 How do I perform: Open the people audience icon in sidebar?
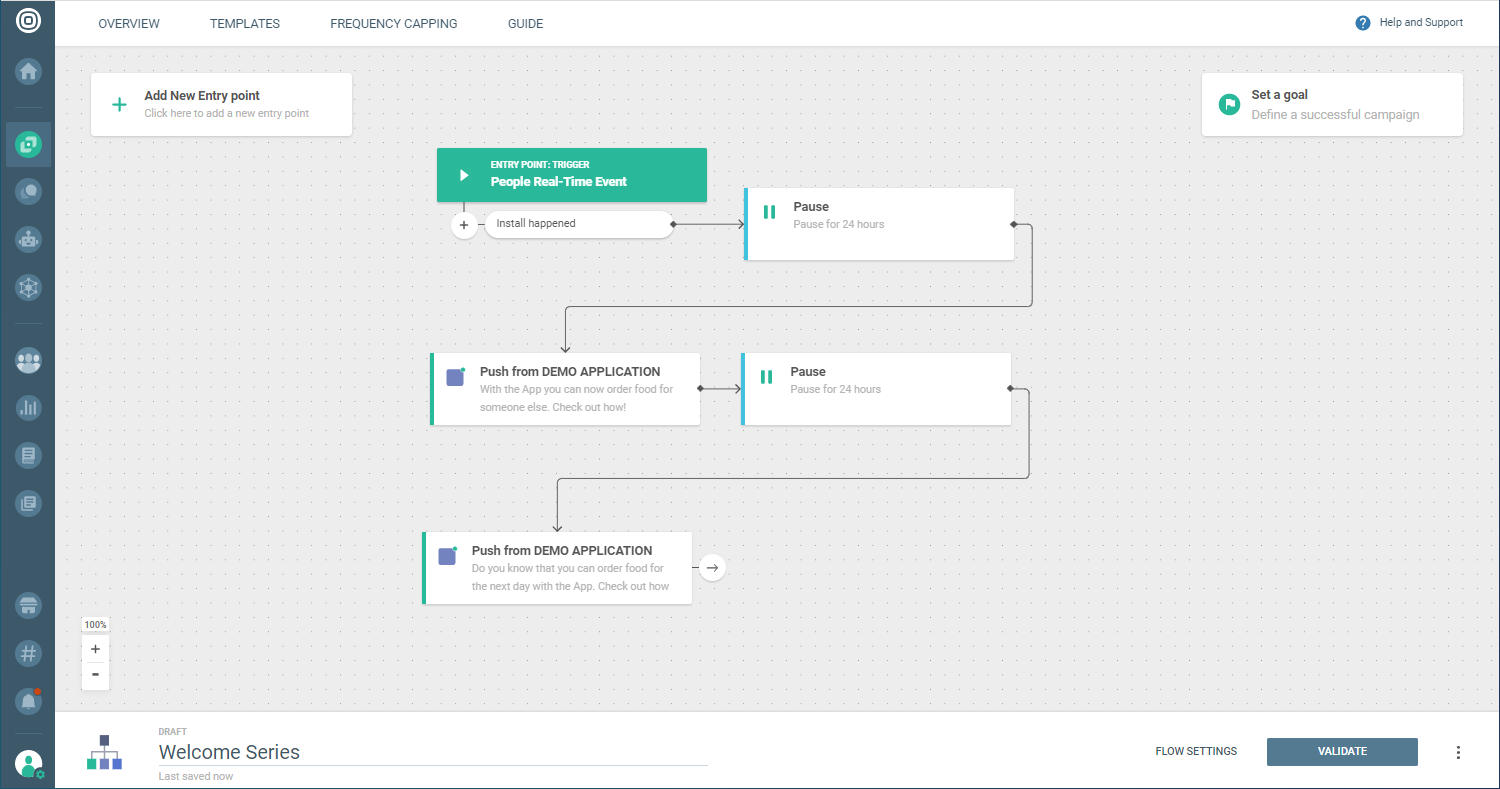tap(28, 360)
